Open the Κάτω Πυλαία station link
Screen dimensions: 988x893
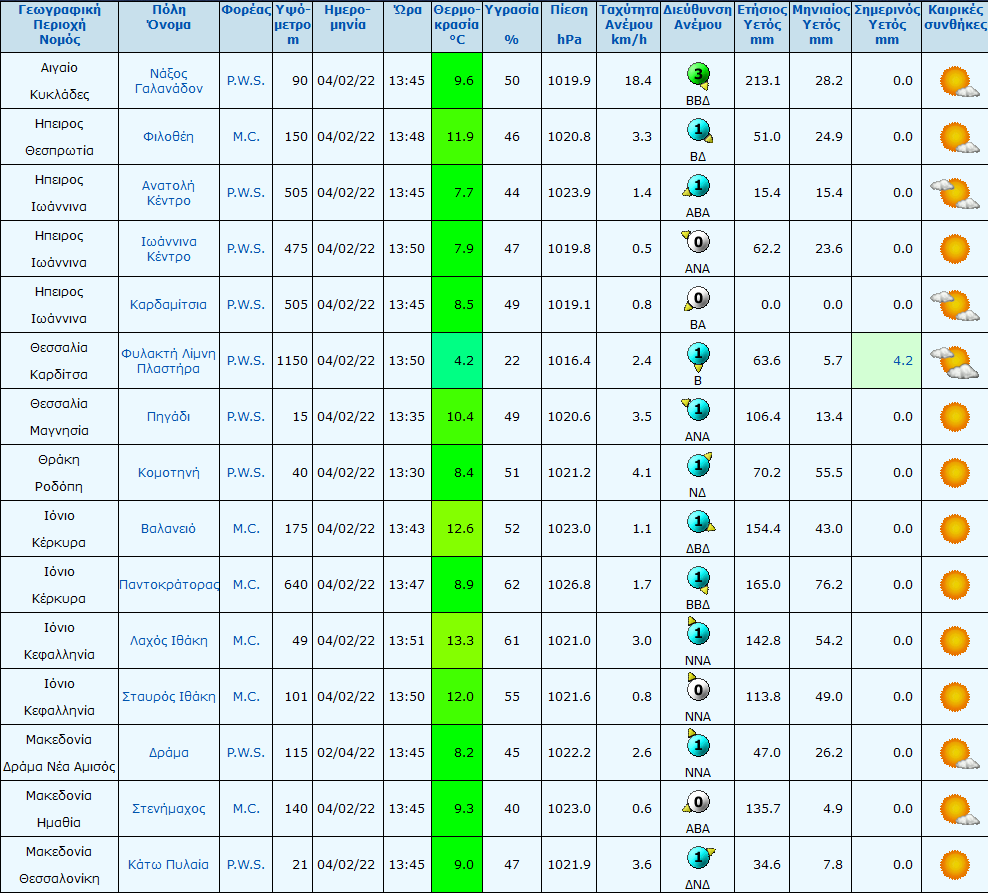coord(168,865)
